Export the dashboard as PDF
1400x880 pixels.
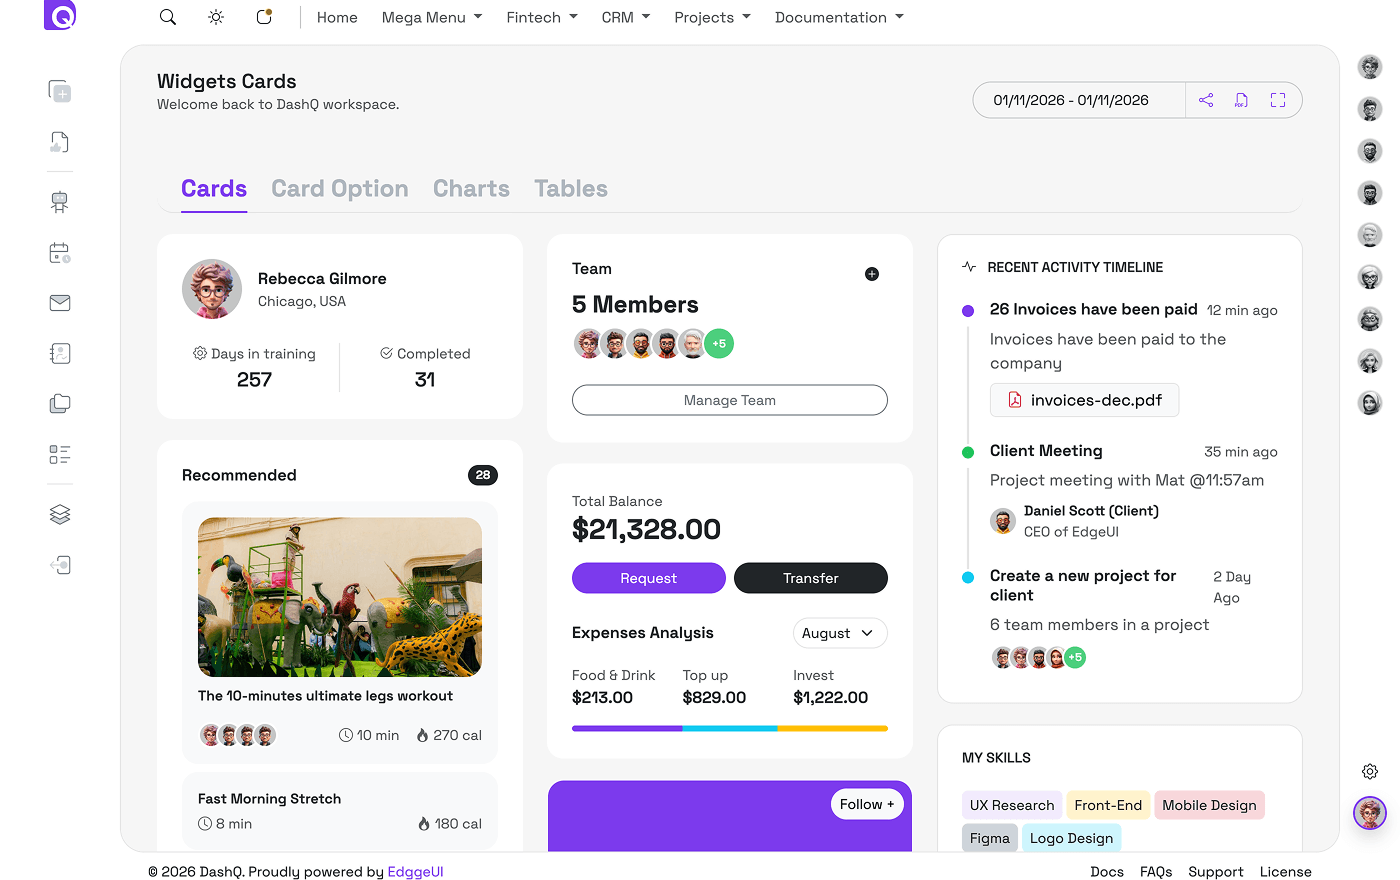[x=1241, y=100]
